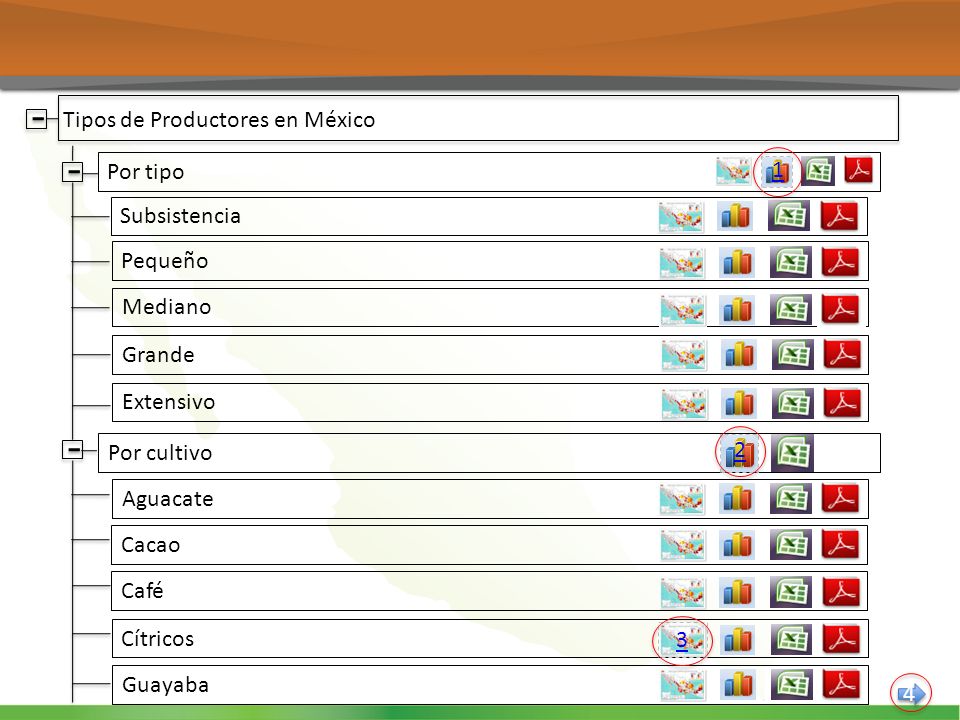View the map for Subsistencia
This screenshot has height=720, width=960.
[681, 217]
